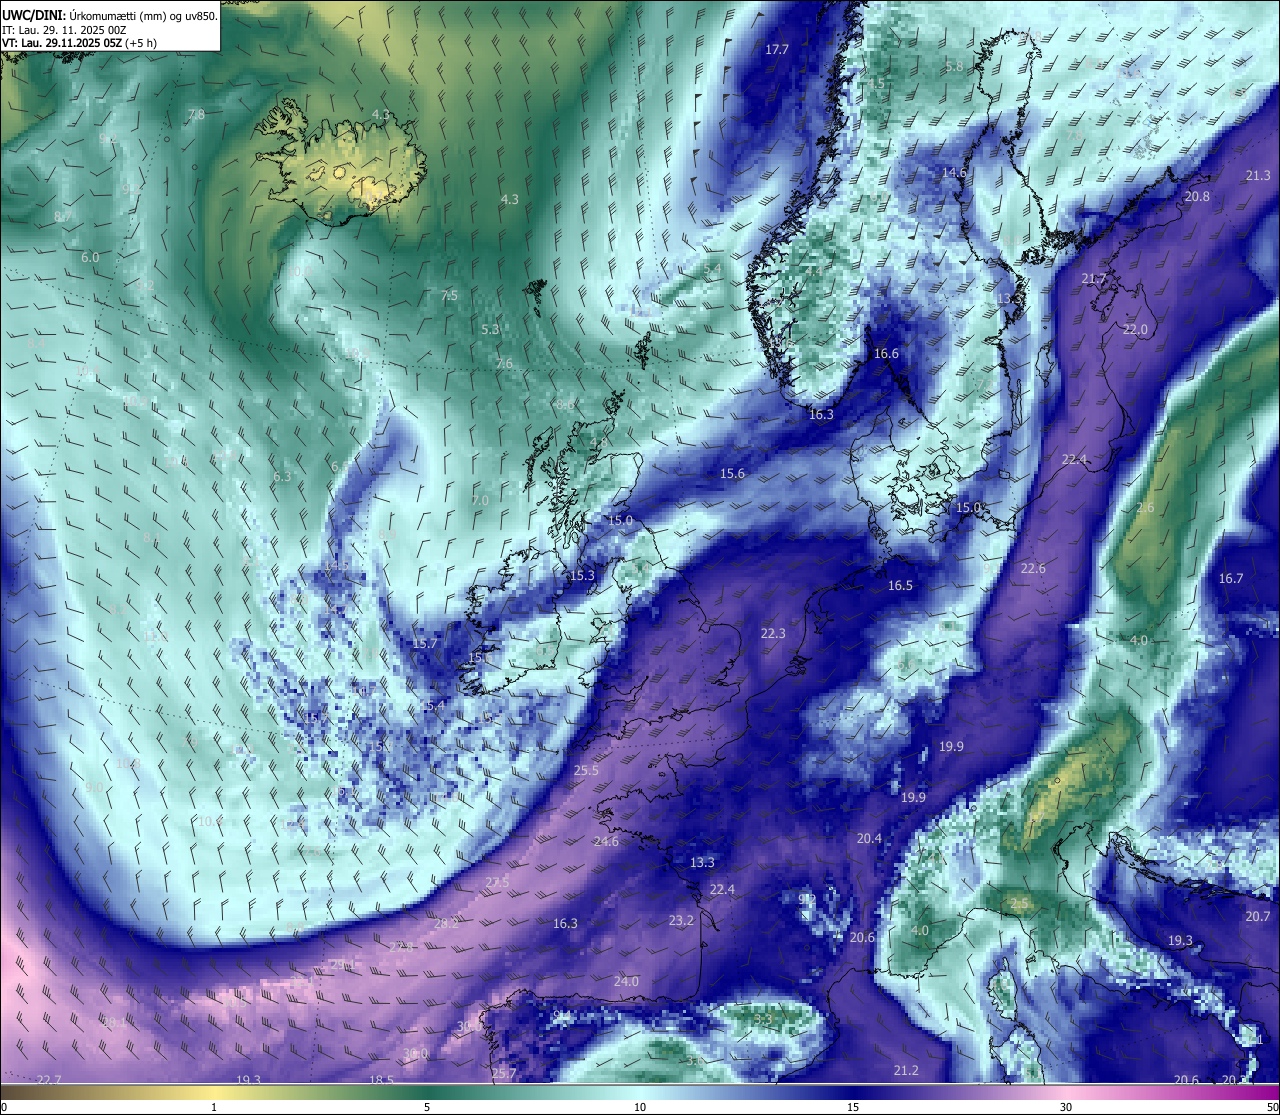Click the 22.0 value on the map
This screenshot has height=1115, width=1280.
1135,330
